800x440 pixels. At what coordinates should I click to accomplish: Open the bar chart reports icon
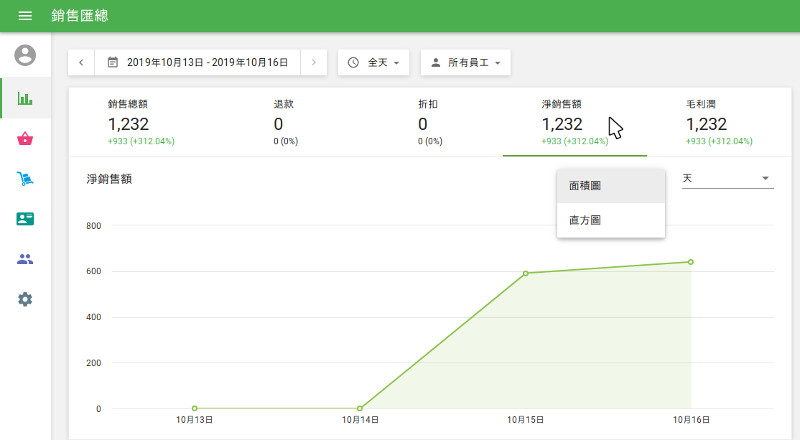[x=25, y=99]
